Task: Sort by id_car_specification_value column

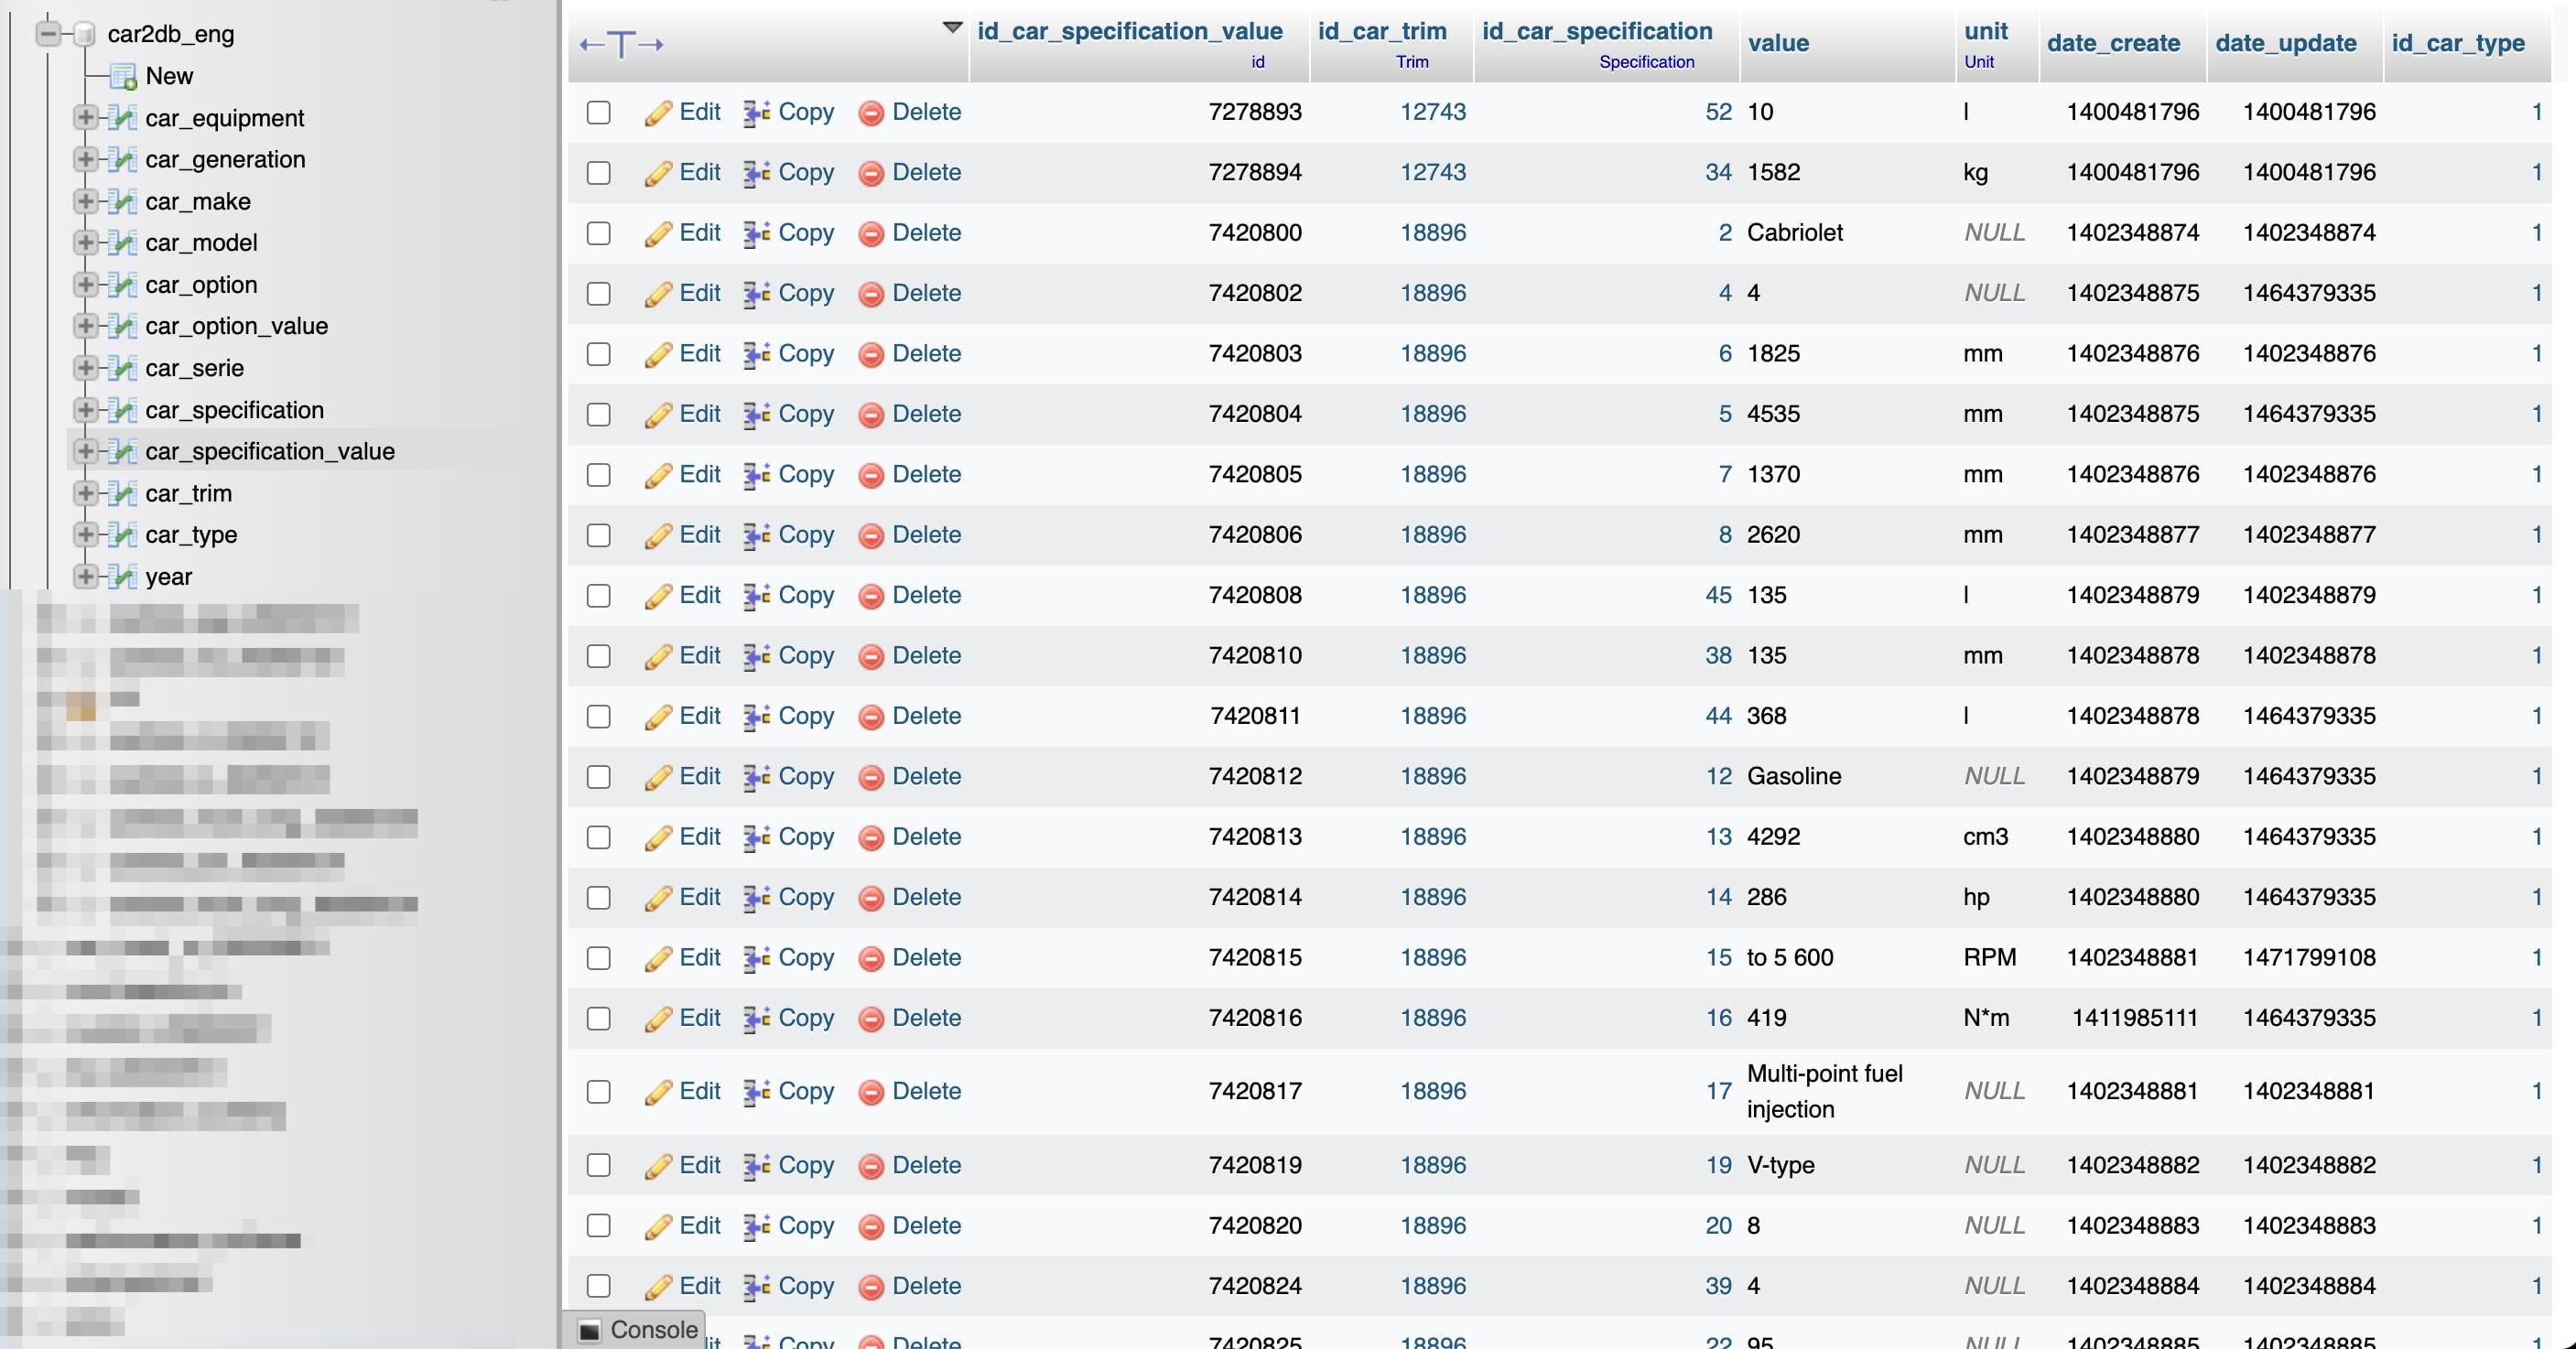Action: (1129, 31)
